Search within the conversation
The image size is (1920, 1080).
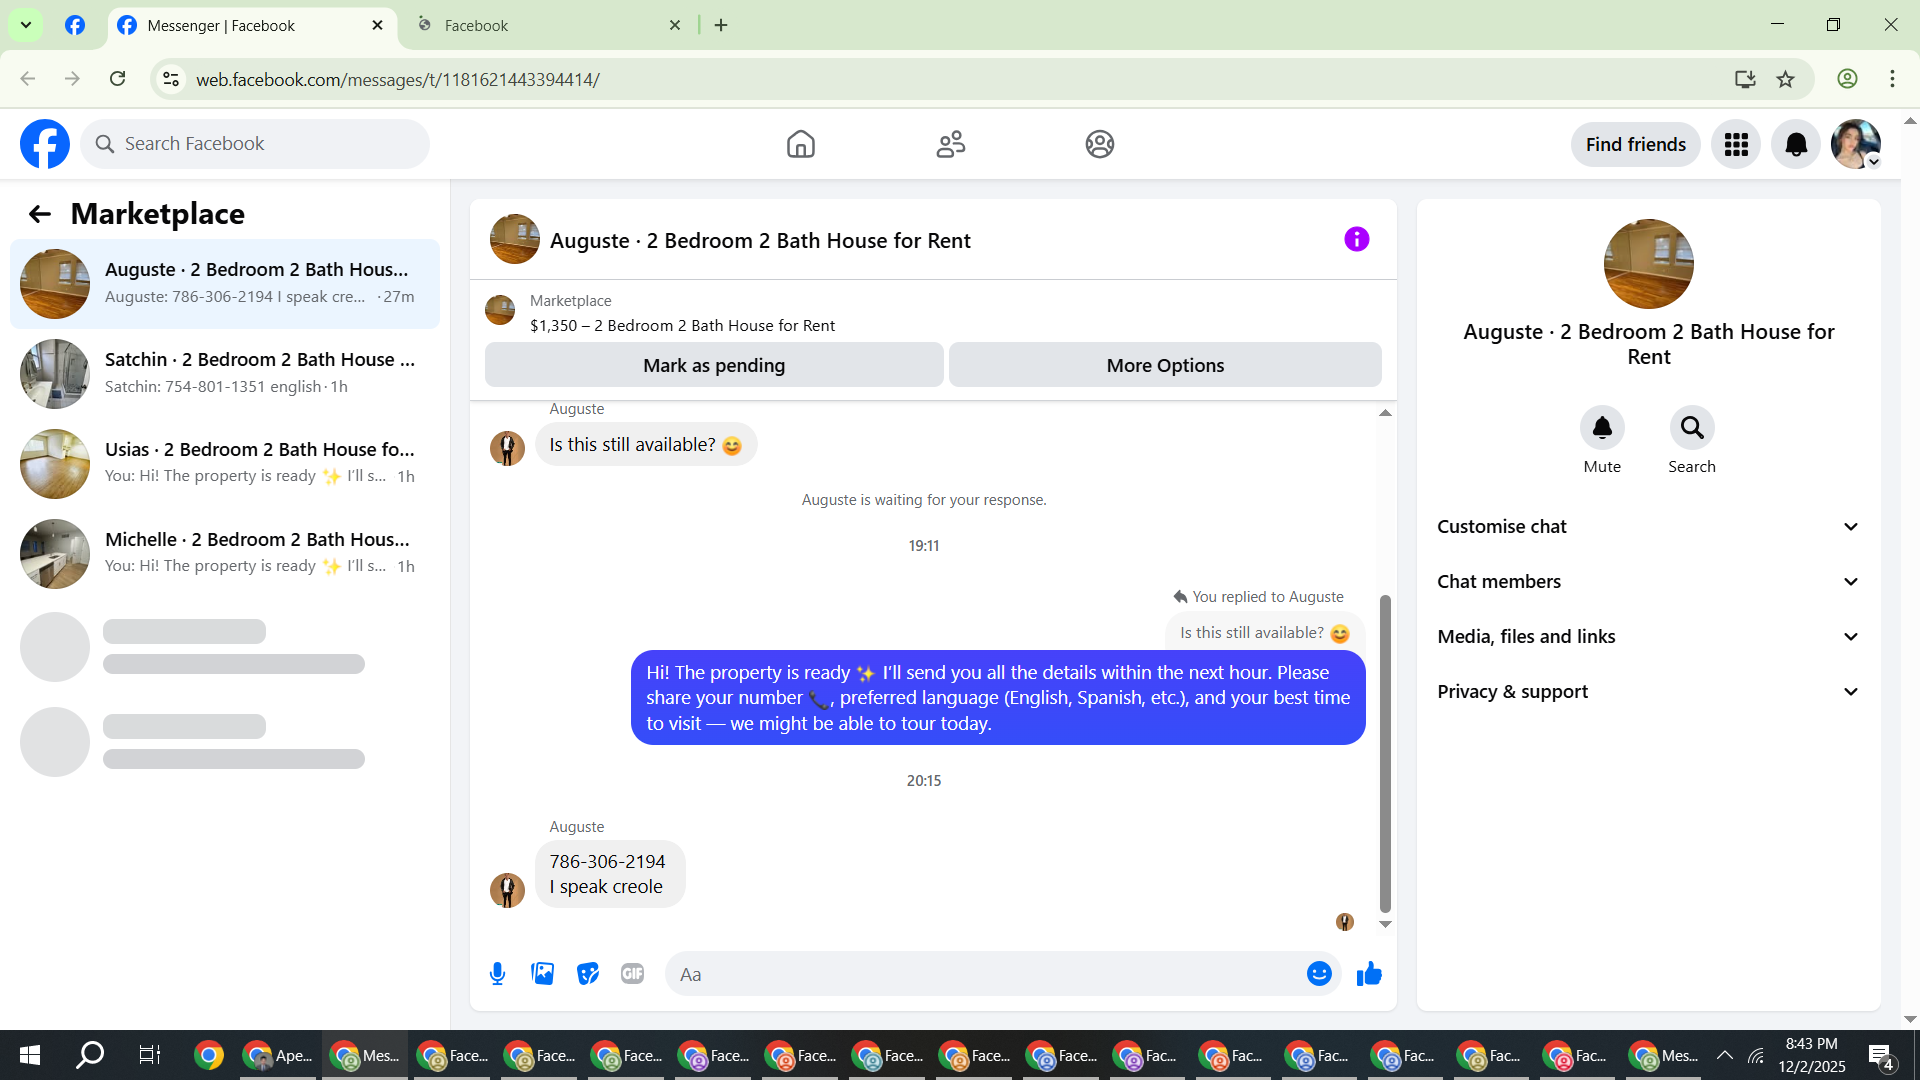pos(1691,428)
